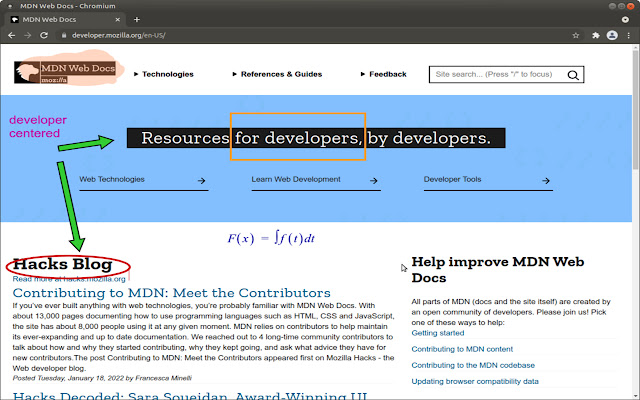The image size is (640, 400).
Task: Open the Hacks Decoded: Sara Soueidan article link
Action: click(190, 395)
